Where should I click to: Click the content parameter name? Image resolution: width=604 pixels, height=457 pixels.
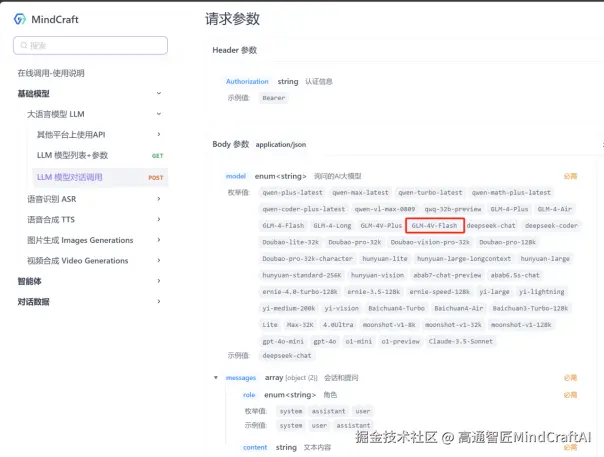pos(255,447)
